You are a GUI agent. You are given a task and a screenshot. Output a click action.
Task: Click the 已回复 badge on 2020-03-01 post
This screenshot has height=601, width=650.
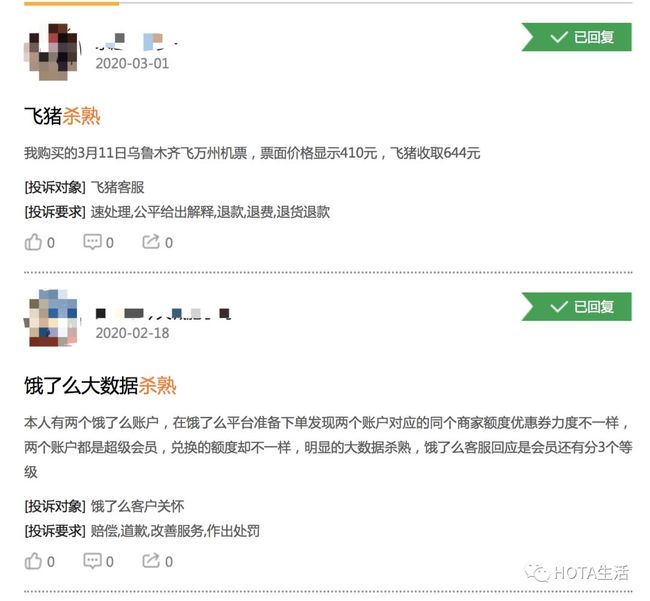[577, 37]
